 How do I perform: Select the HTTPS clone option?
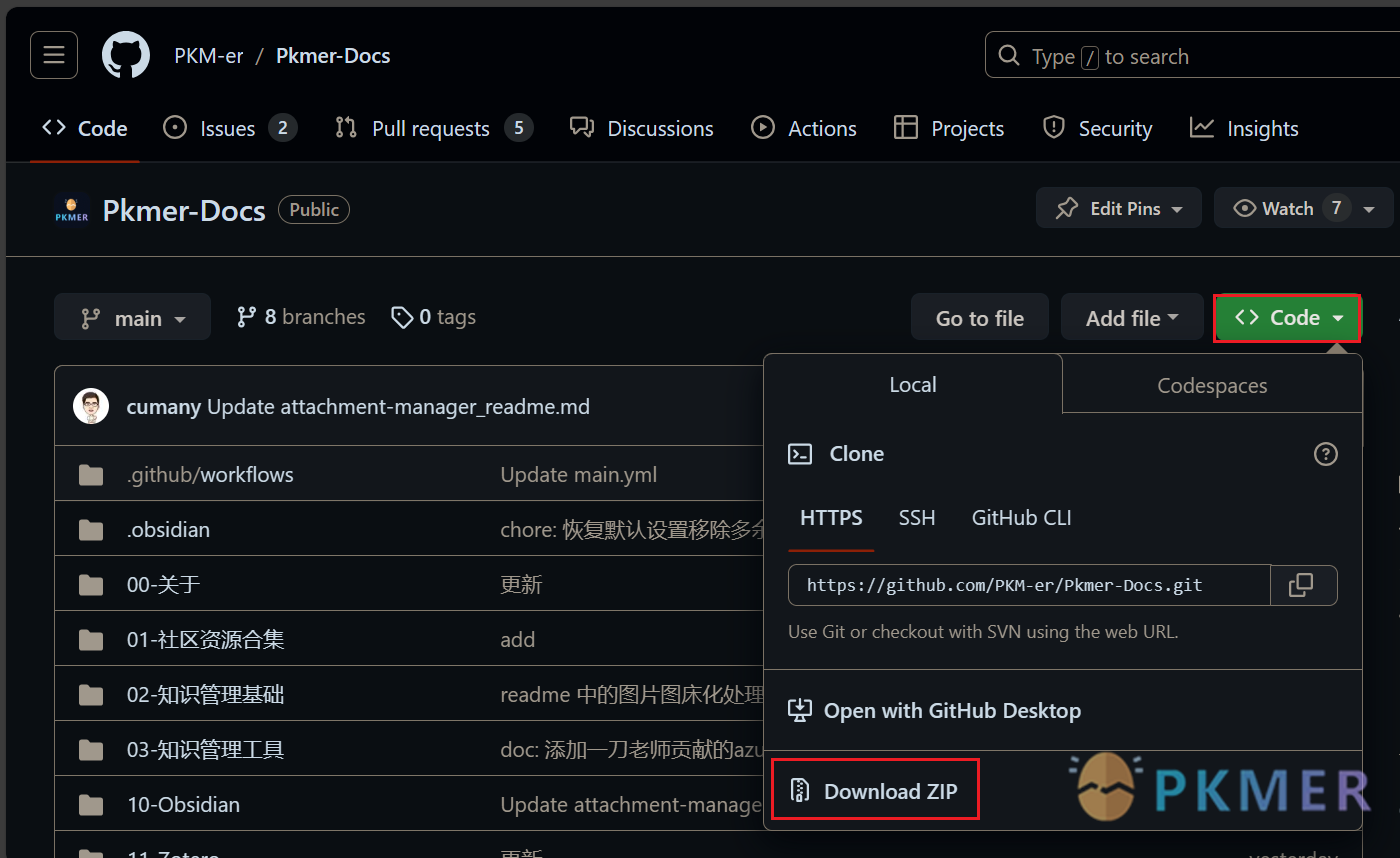(831, 518)
